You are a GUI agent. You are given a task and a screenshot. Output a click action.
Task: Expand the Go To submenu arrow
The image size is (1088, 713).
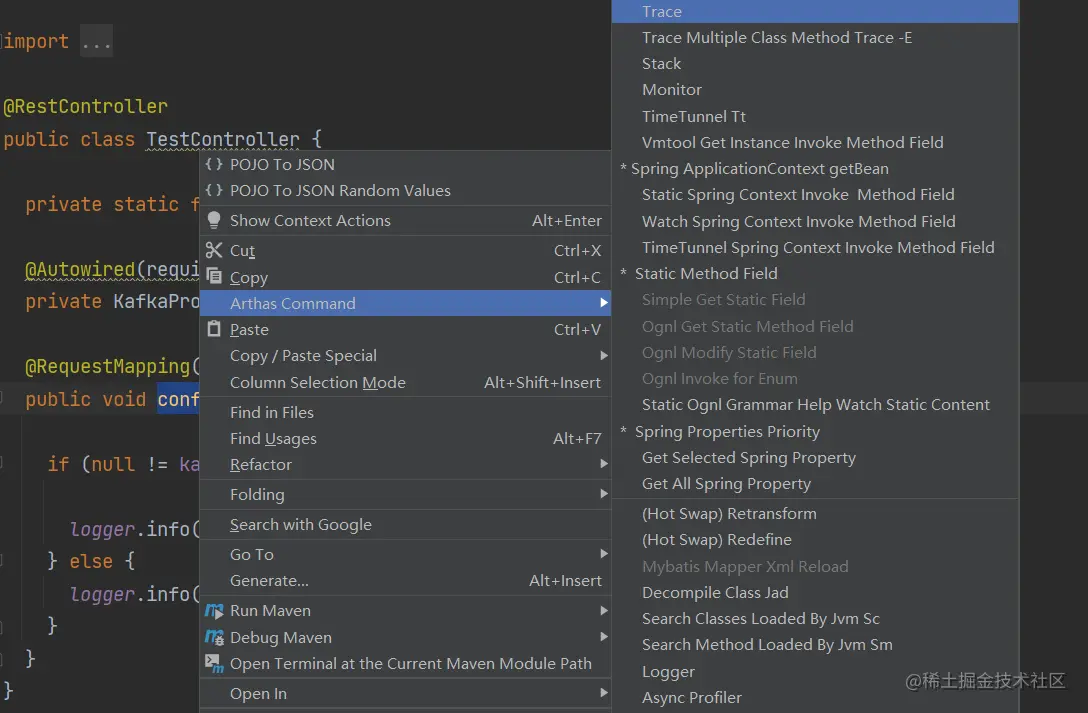[604, 553]
